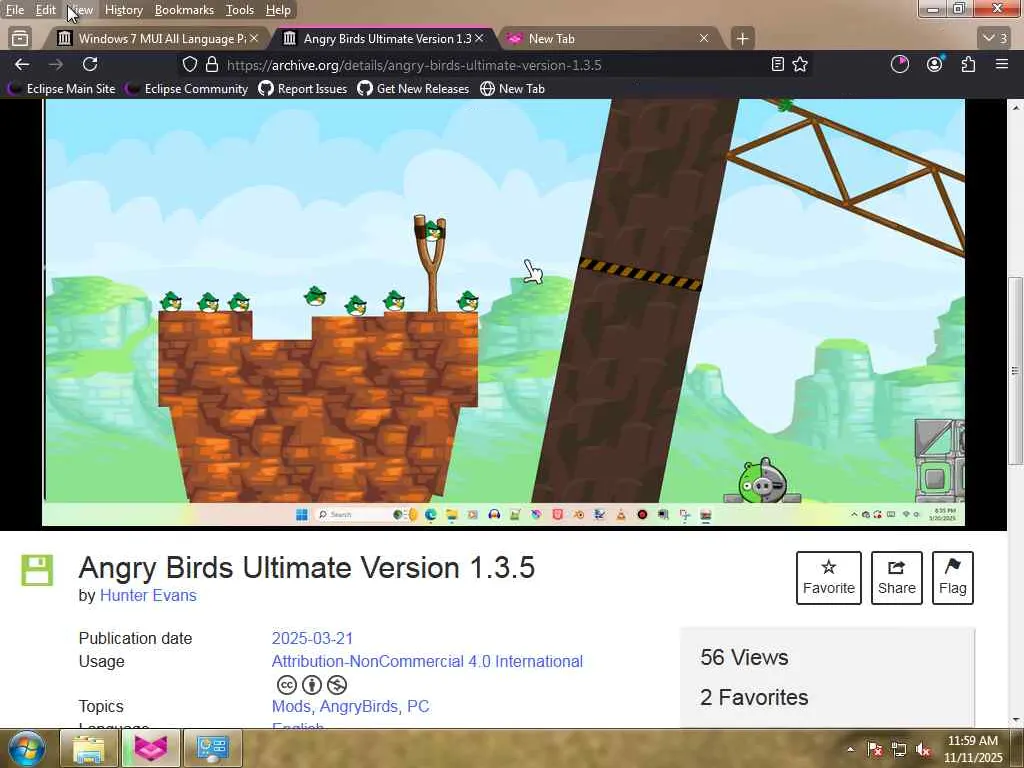Screen dimensions: 1024x768
Task: Open Hunter Evans author link
Action: [148, 596]
